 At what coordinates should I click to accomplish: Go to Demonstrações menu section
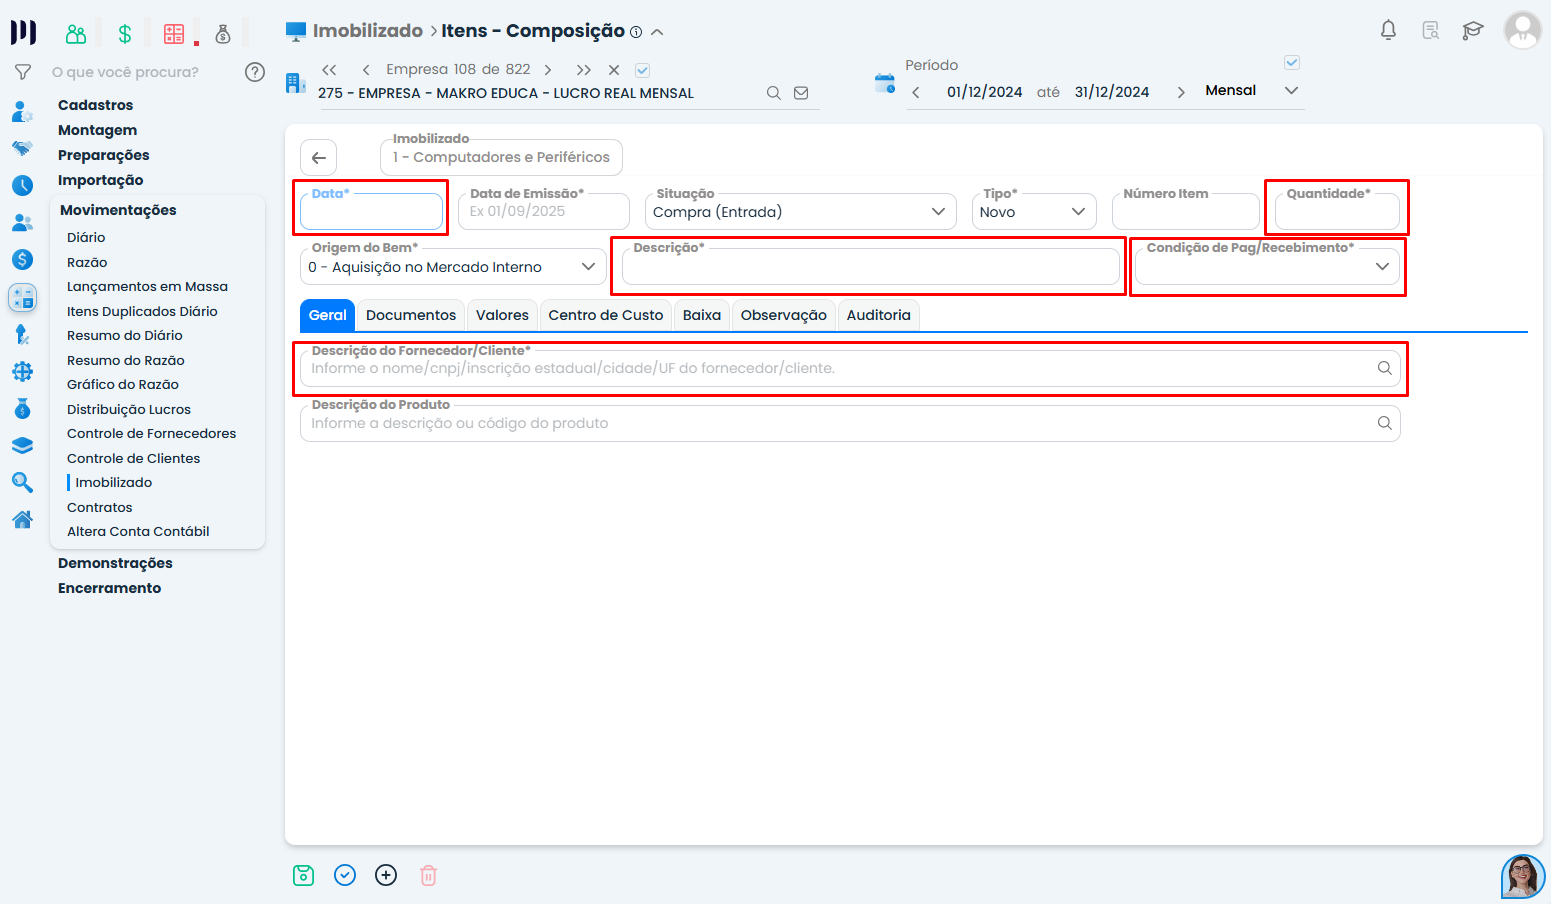tap(115, 563)
